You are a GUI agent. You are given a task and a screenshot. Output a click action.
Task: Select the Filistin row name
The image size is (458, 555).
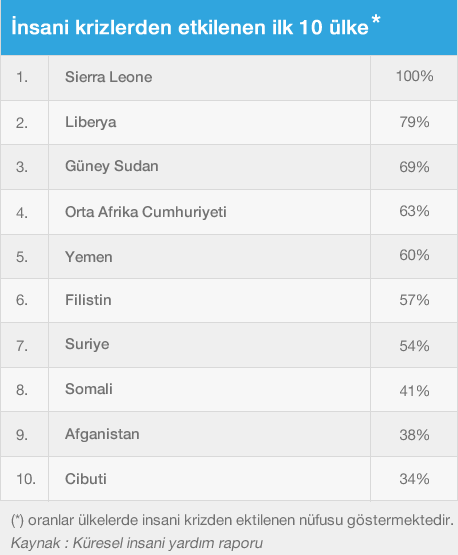(x=88, y=300)
